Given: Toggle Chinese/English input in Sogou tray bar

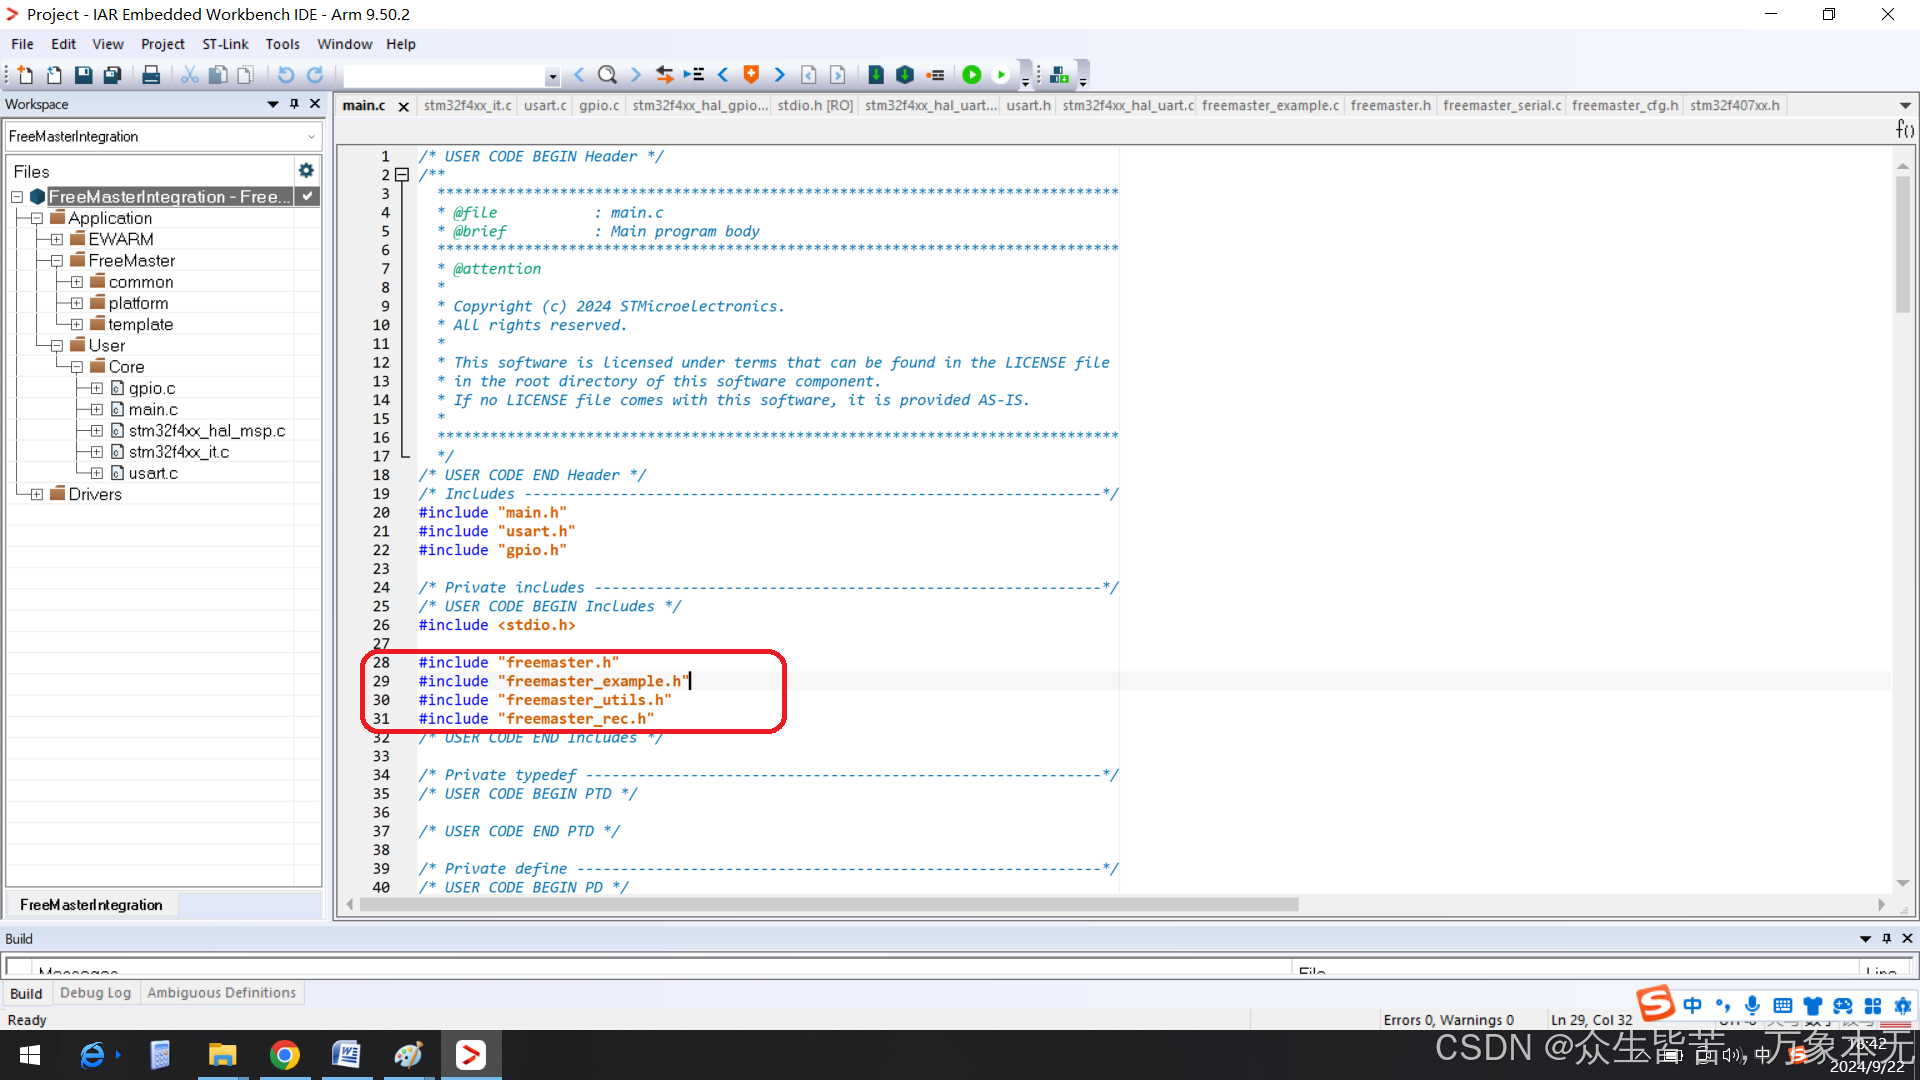Looking at the screenshot, I should point(1692,1006).
